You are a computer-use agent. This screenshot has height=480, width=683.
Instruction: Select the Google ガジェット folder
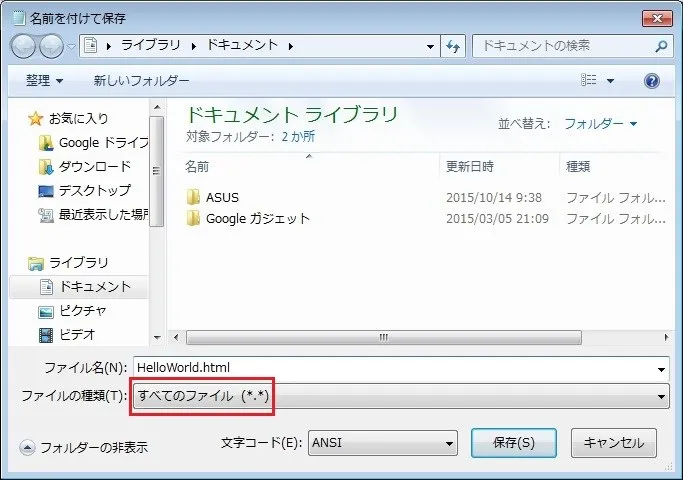[257, 218]
